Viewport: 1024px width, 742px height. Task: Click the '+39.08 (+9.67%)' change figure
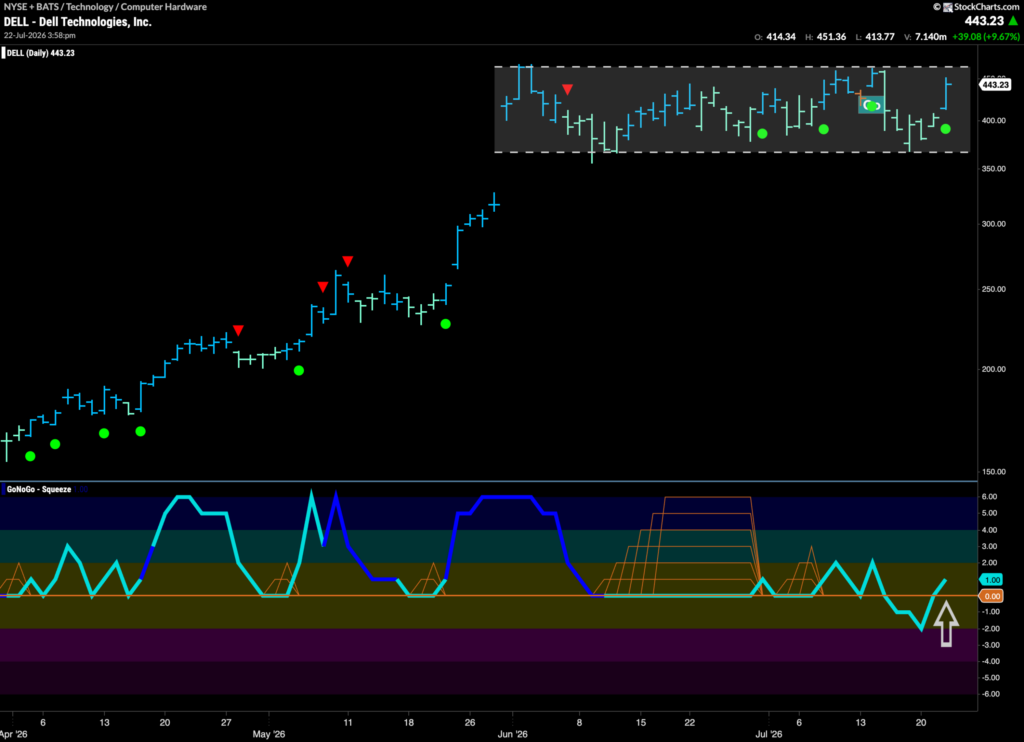point(986,37)
